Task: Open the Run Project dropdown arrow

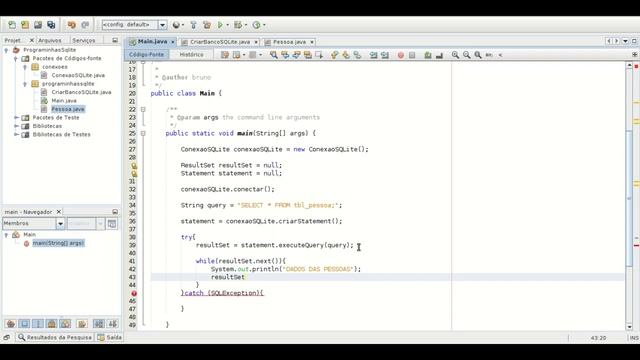Action: point(228,25)
